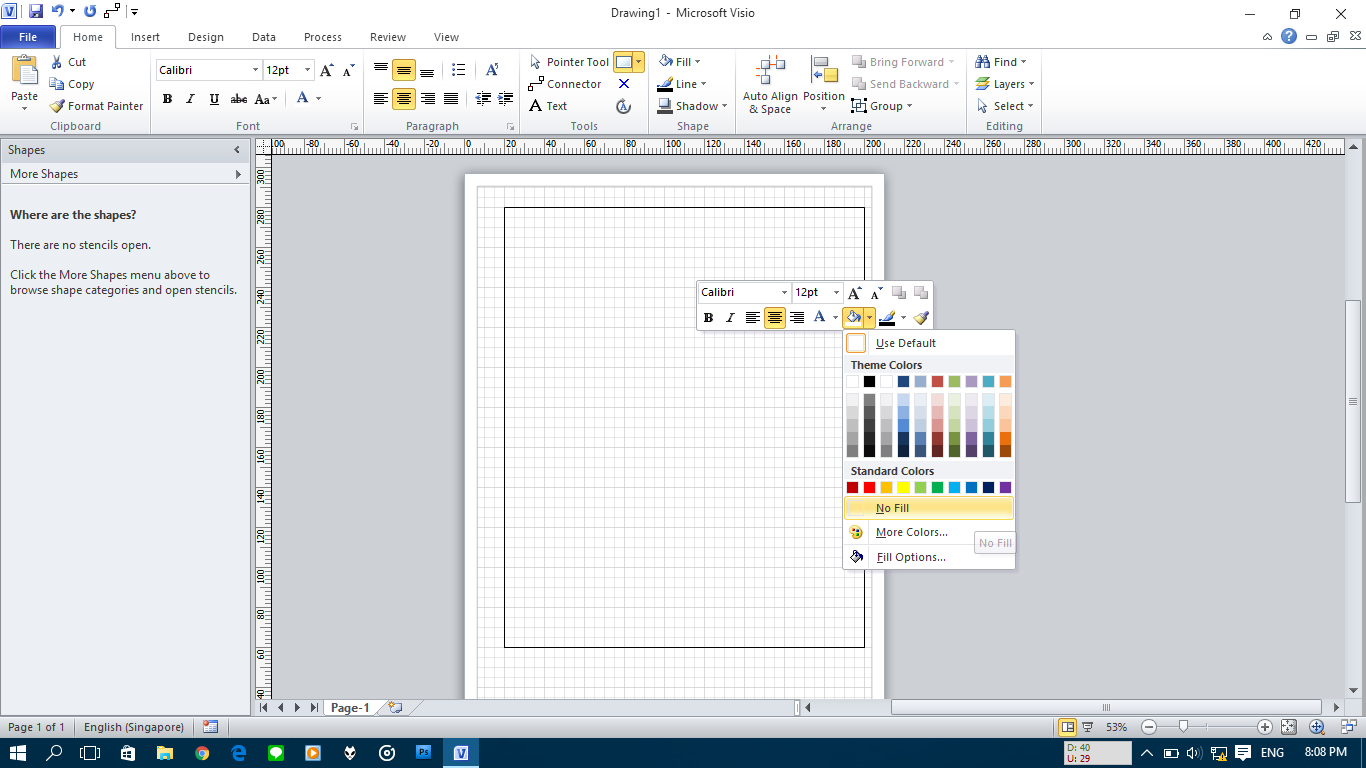Select the Pointer Tool

tap(568, 62)
